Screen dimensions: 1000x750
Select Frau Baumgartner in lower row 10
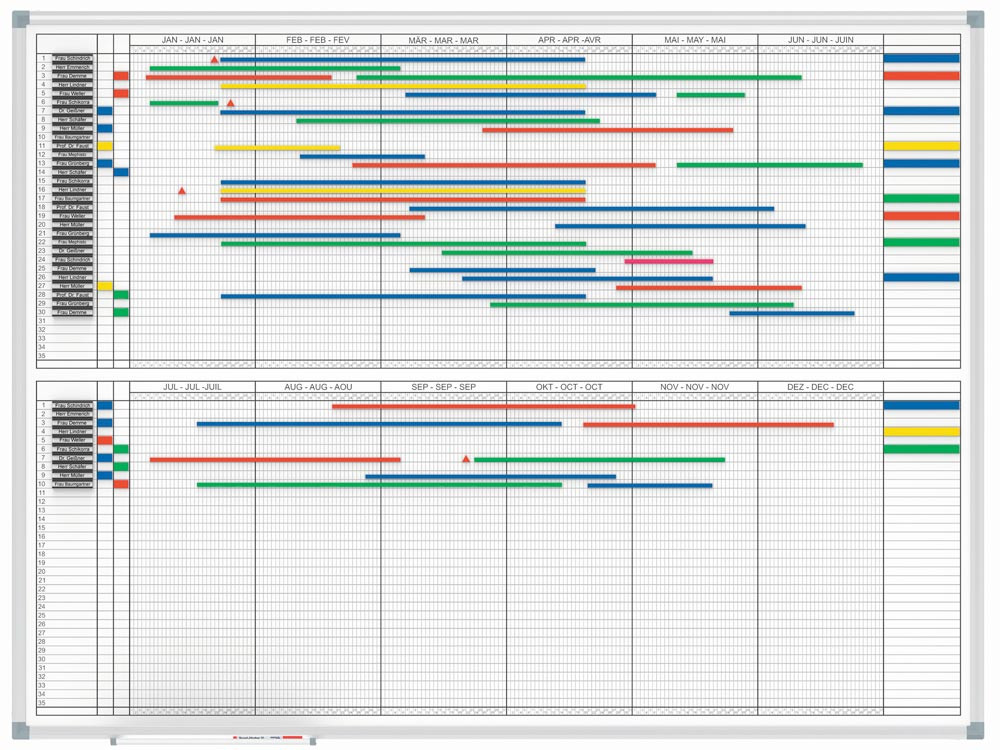click(72, 484)
